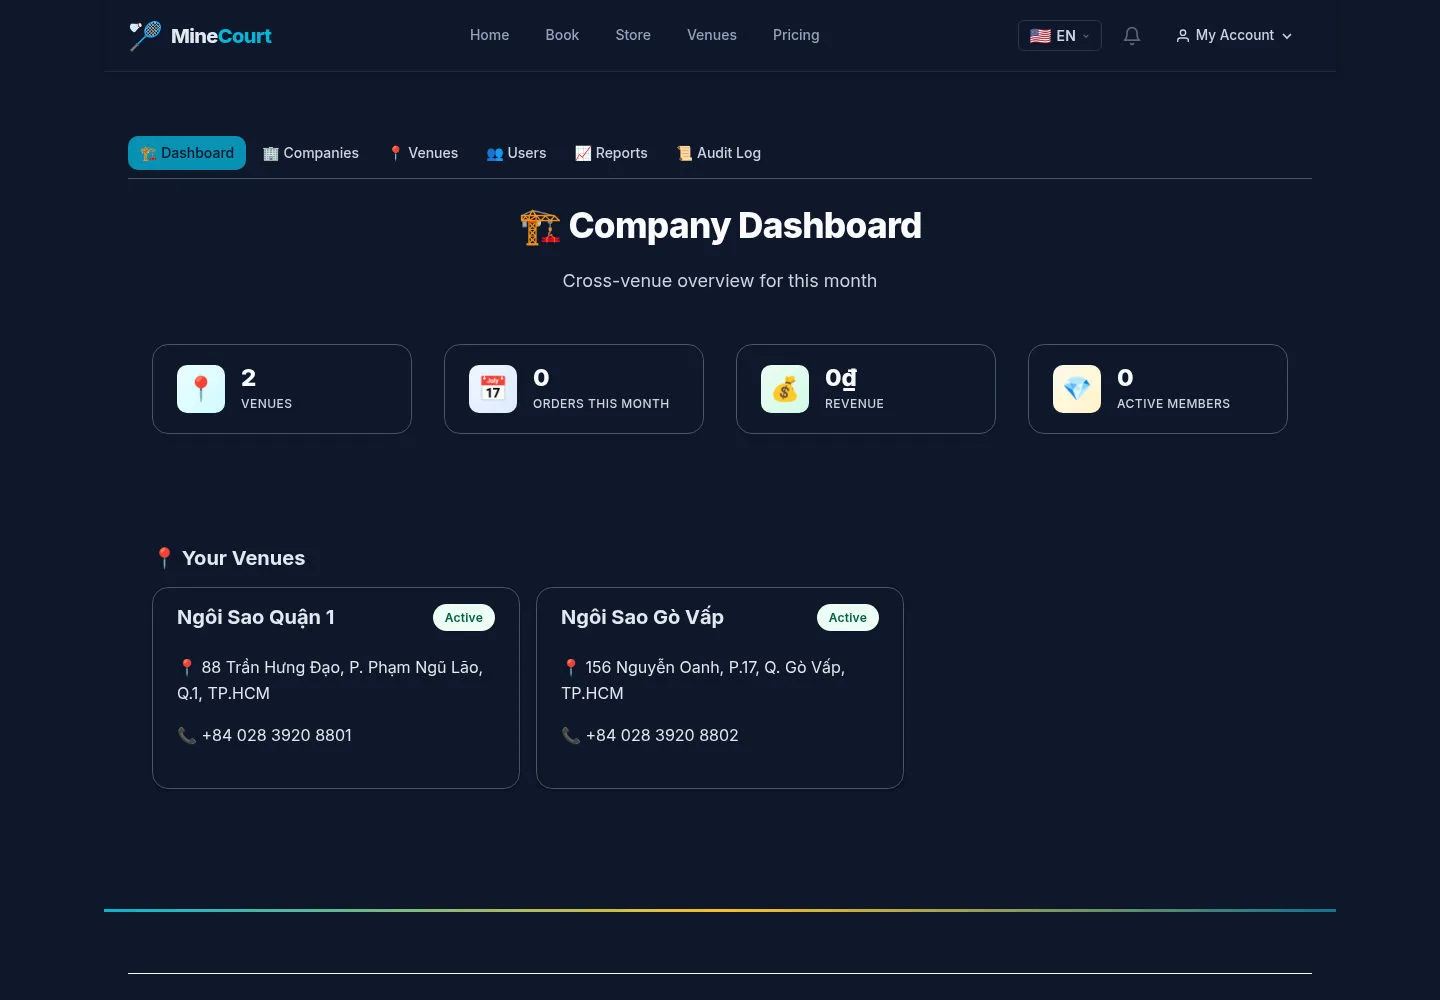The height and width of the screenshot is (1000, 1440).
Task: Click the MineCourt racket logo icon
Action: [145, 36]
